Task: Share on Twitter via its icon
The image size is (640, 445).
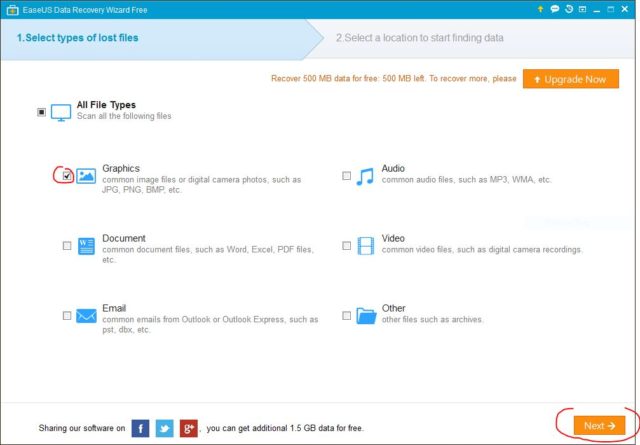Action: 163,427
